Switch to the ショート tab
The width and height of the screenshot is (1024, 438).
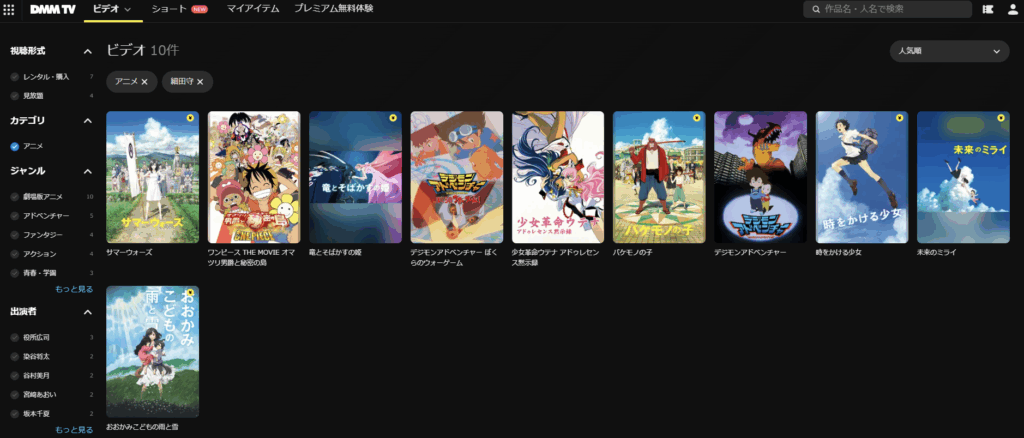click(169, 9)
